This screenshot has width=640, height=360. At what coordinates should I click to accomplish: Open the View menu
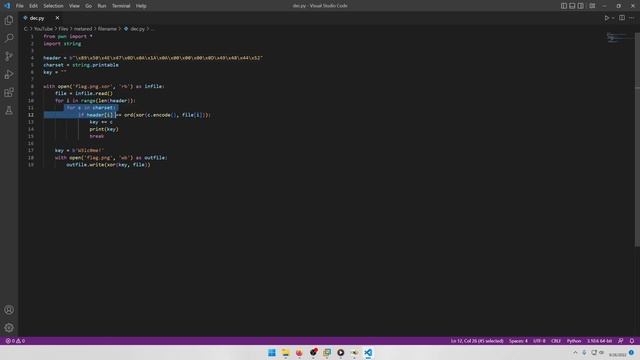(74, 6)
